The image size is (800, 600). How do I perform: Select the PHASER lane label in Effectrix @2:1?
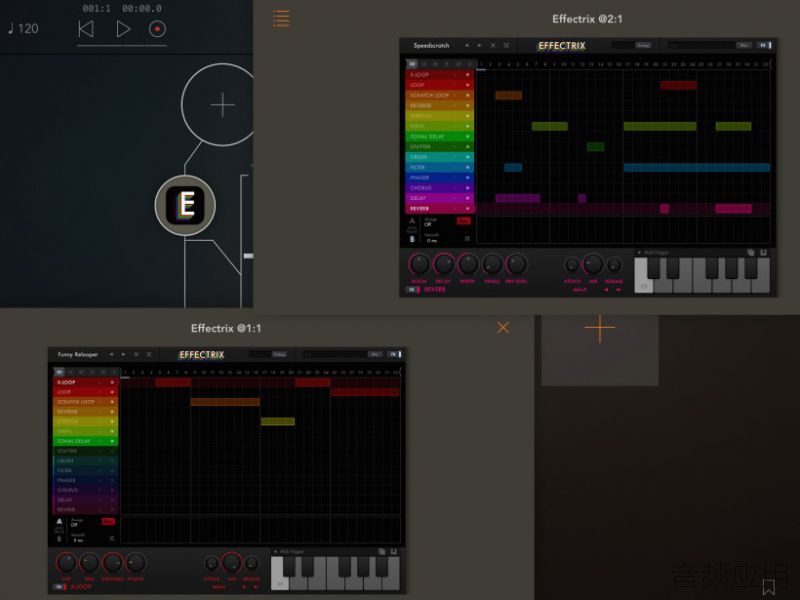pos(419,178)
